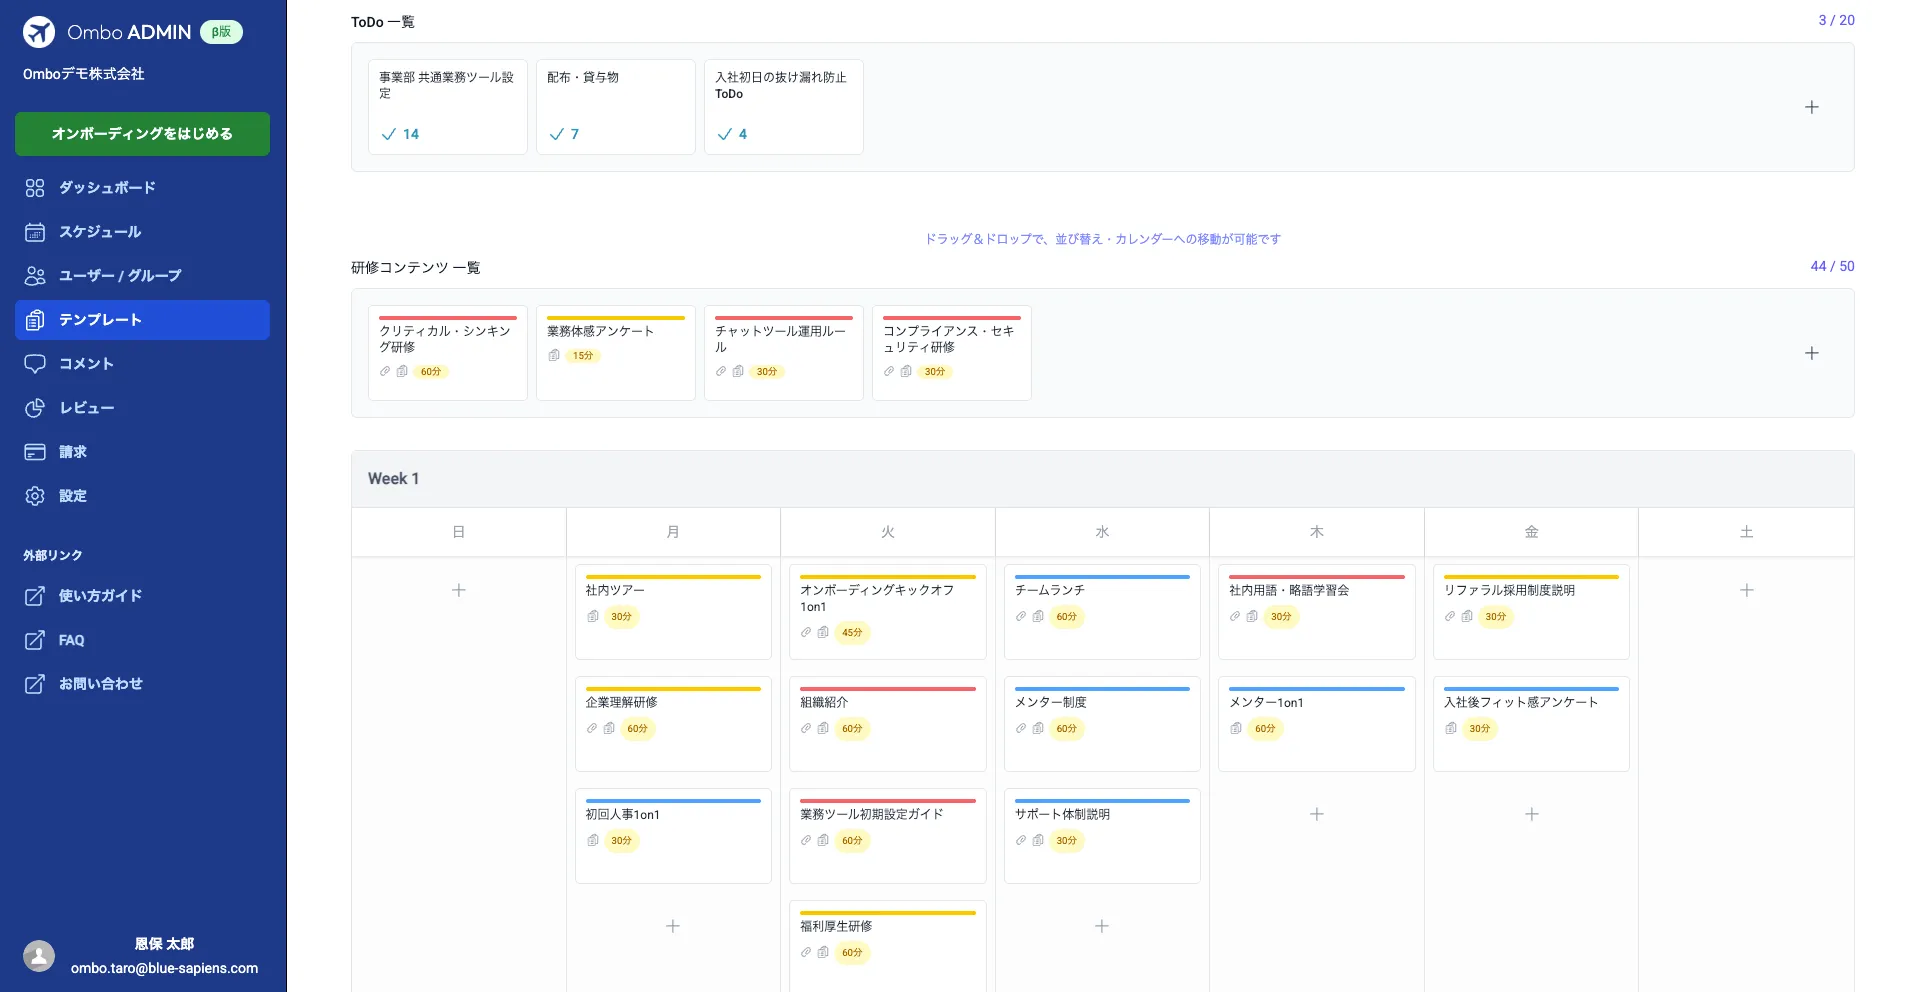Add an item to Sunday column
This screenshot has height=992, width=1919.
coord(458,590)
